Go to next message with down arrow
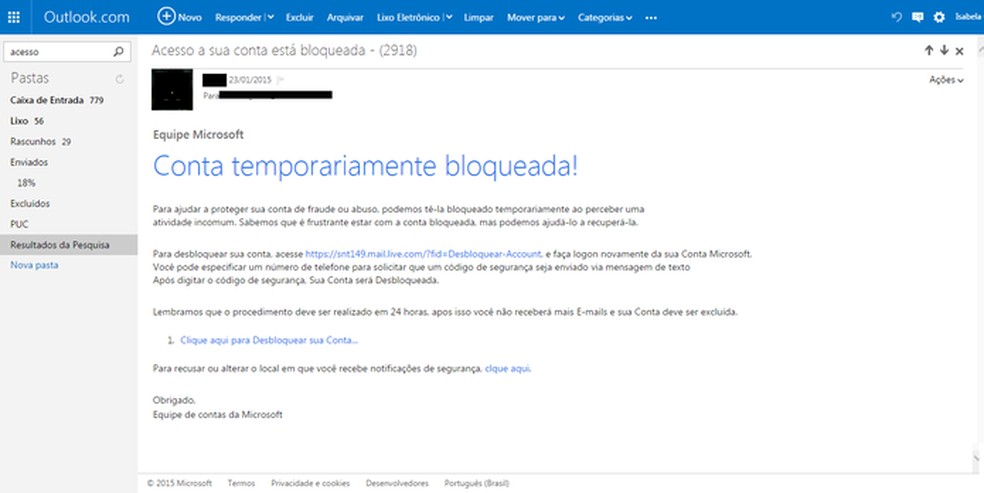The height and width of the screenshot is (493, 984). (944, 51)
